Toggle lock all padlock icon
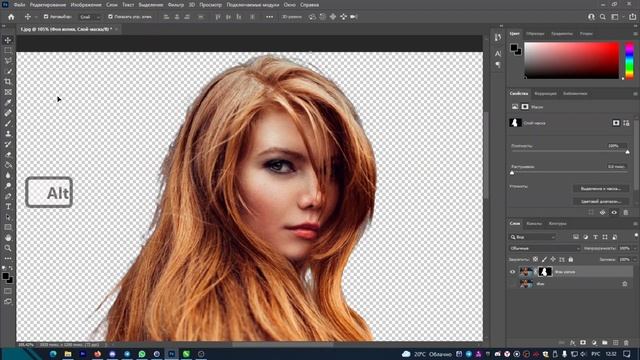The width and height of the screenshot is (640, 360). pos(571,260)
